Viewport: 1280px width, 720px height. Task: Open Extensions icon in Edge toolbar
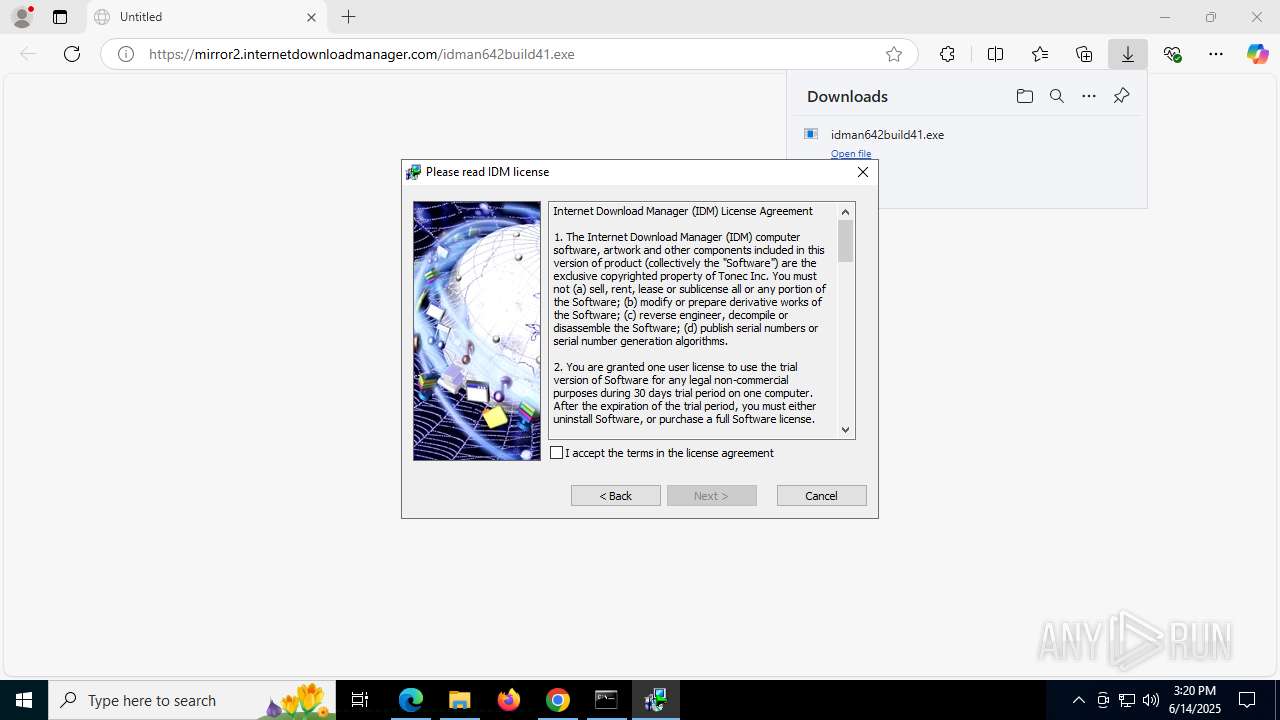[x=947, y=54]
